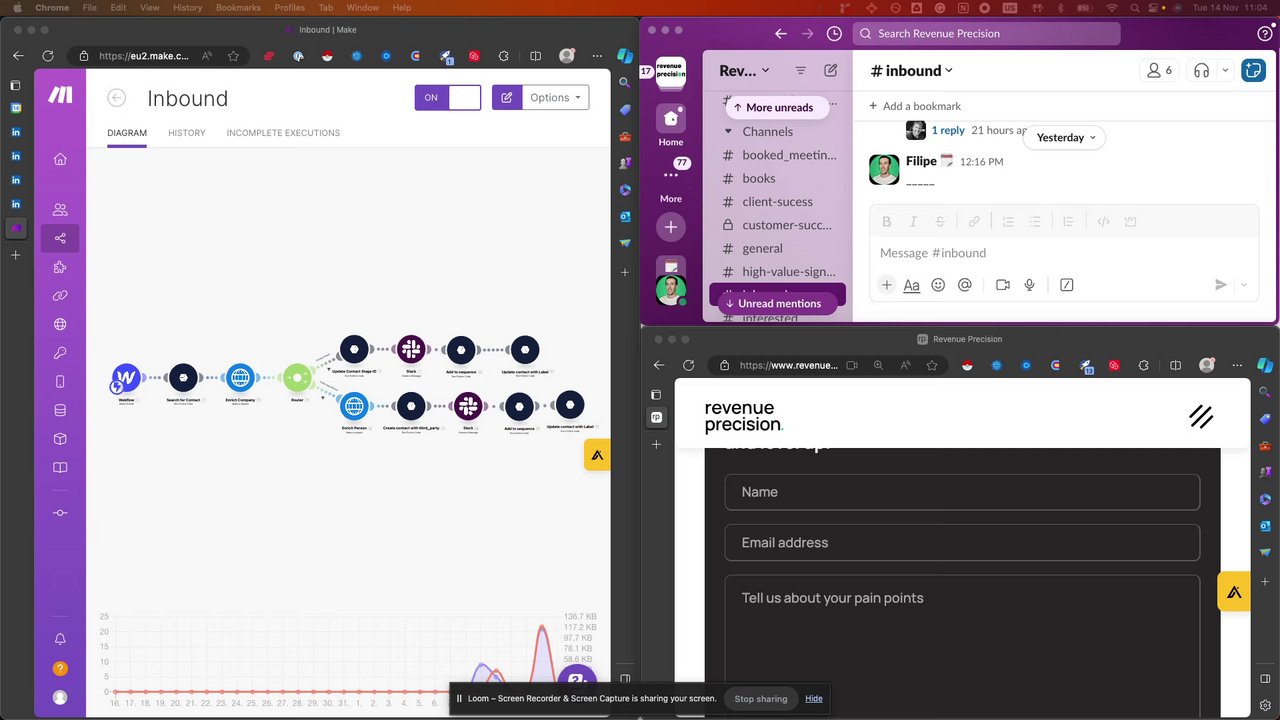Click the More unreads button in Slack
Screen dimensions: 1280x720
[777, 107]
